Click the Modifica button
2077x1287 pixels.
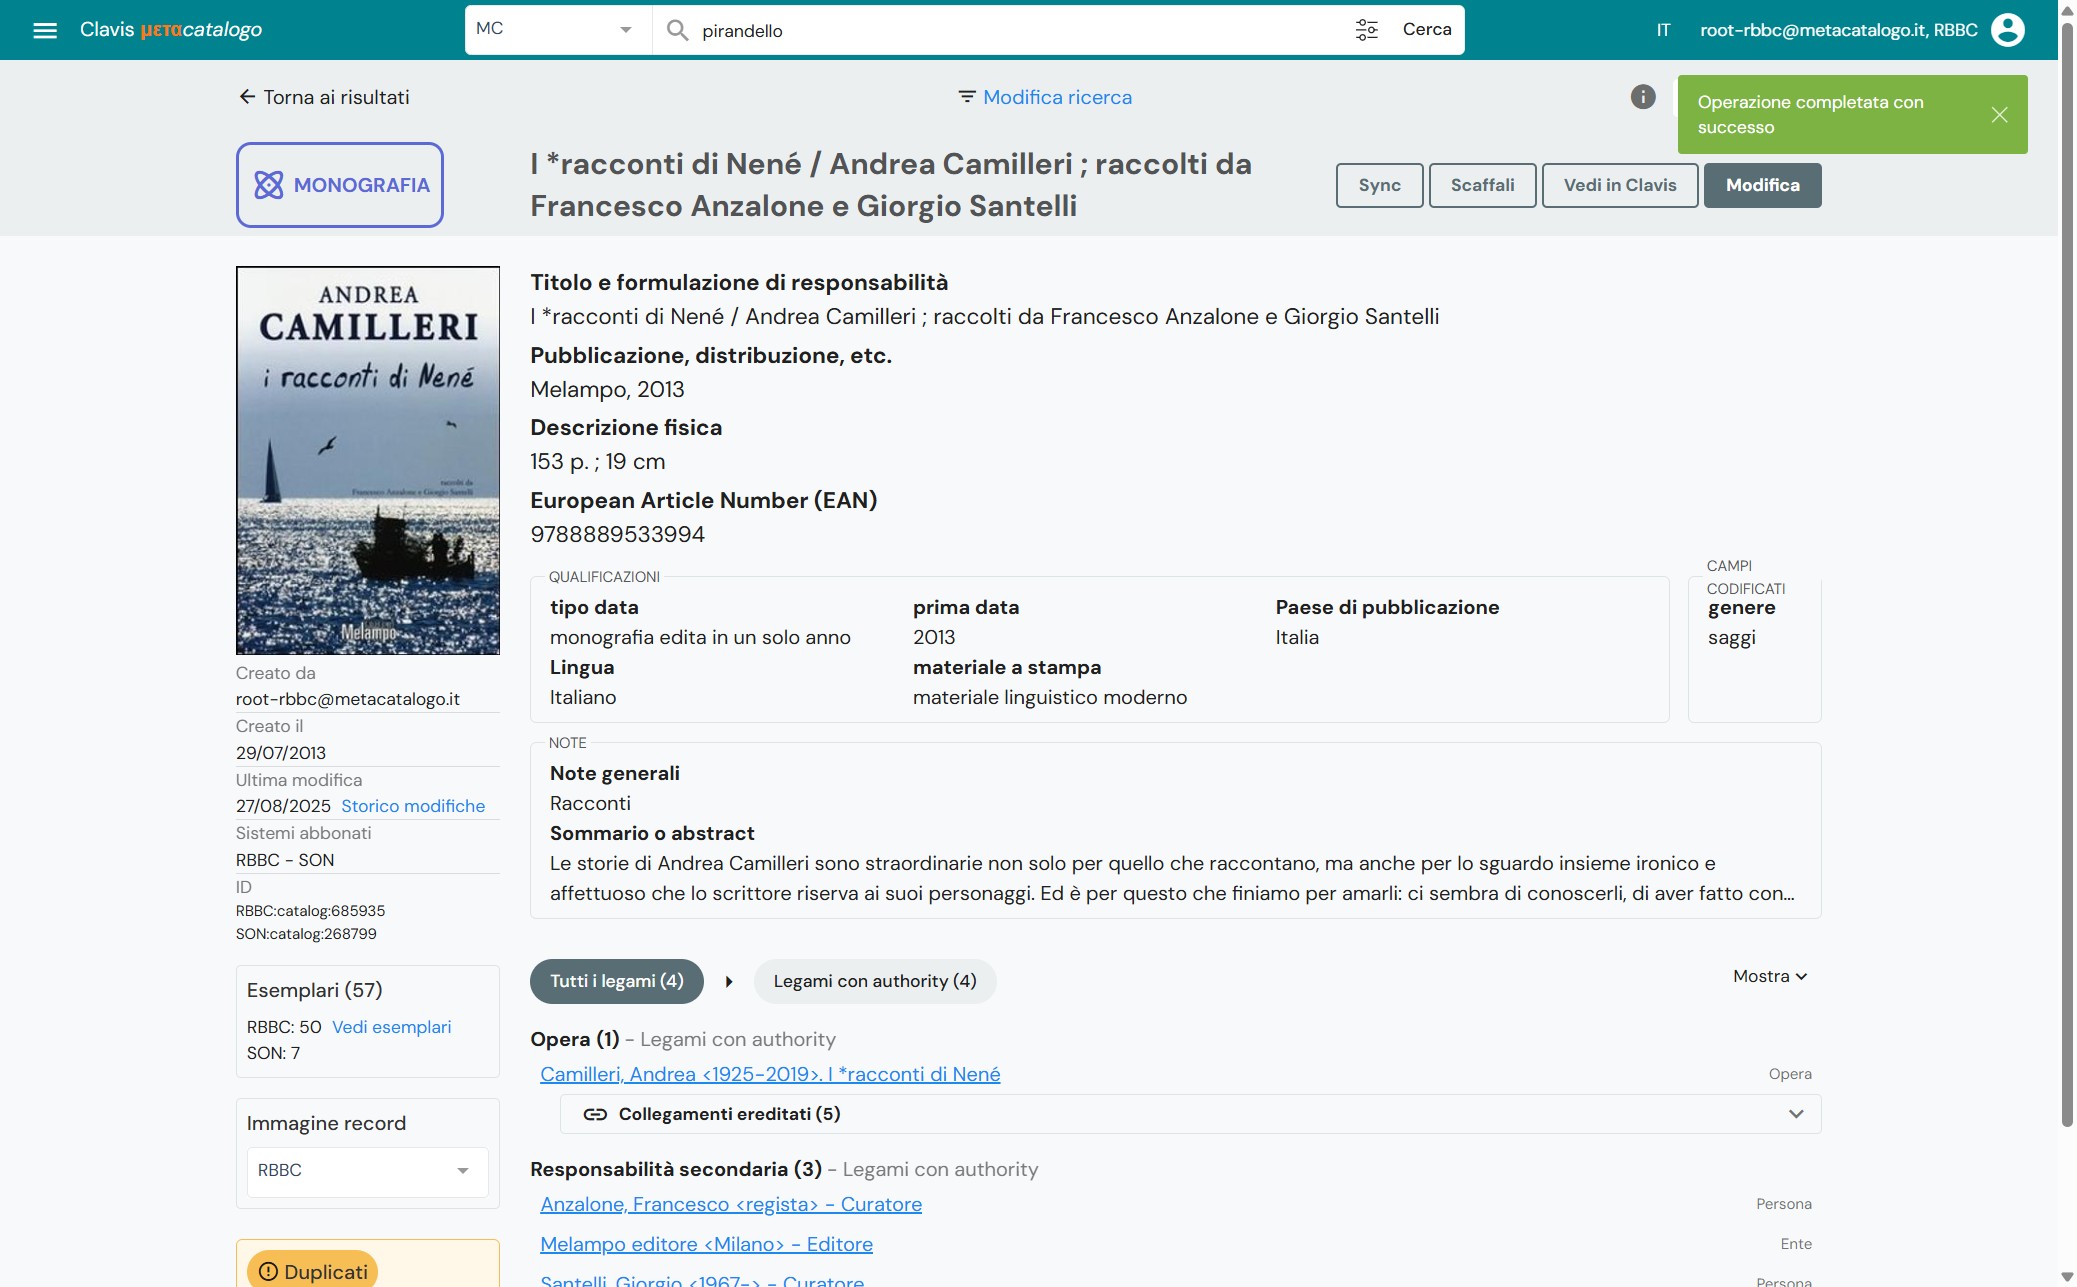coord(1762,186)
